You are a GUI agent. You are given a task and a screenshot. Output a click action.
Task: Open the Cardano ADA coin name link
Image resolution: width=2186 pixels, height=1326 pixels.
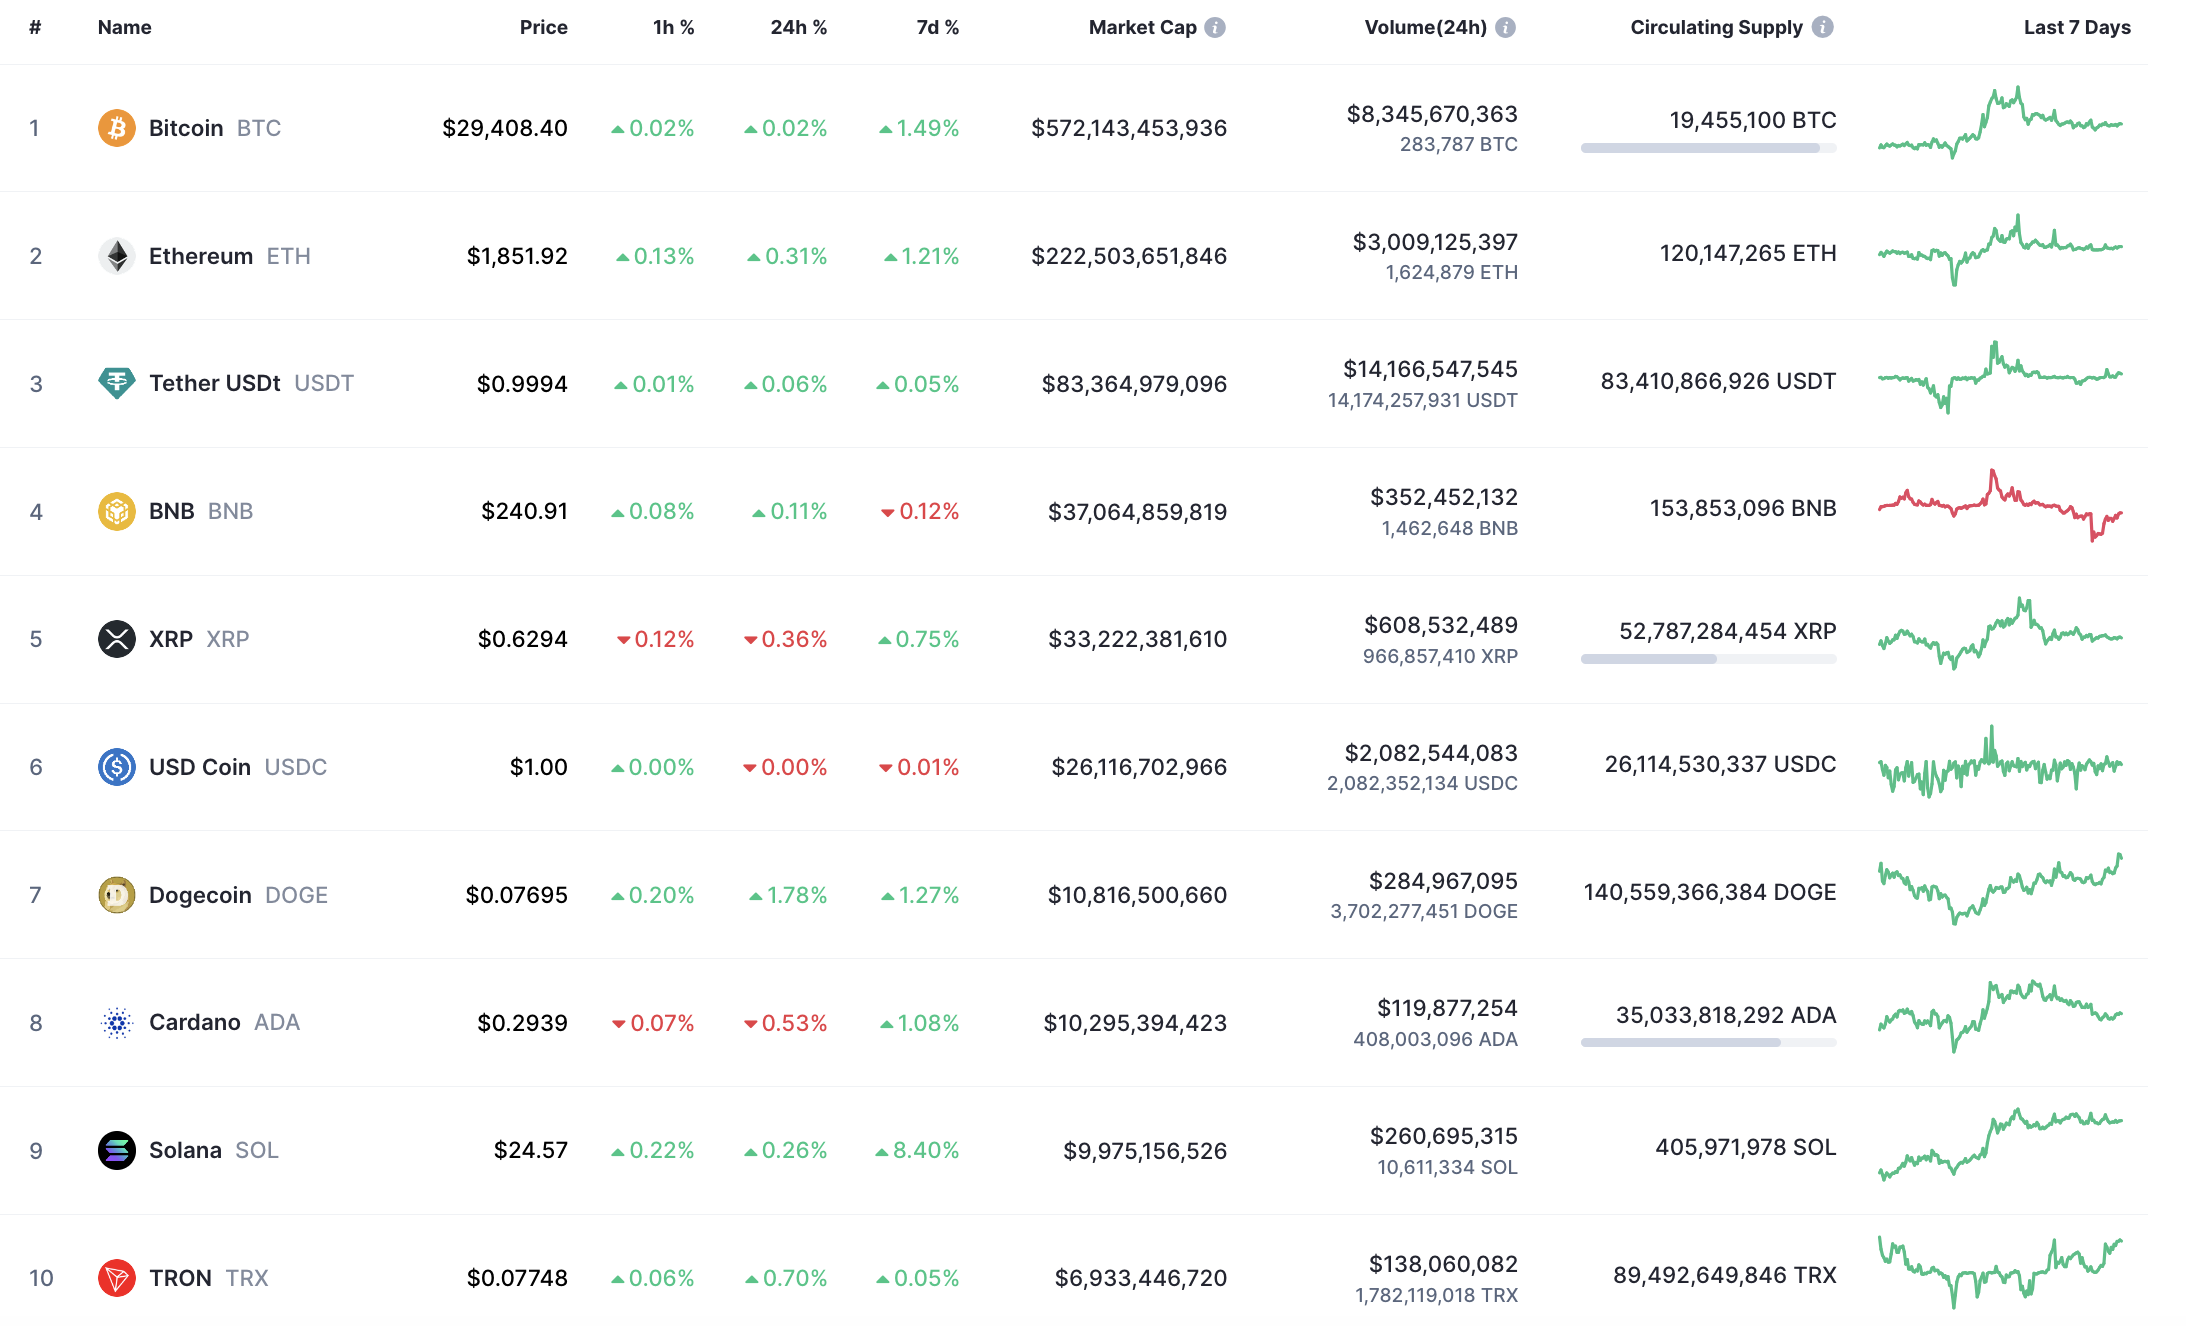(194, 1022)
